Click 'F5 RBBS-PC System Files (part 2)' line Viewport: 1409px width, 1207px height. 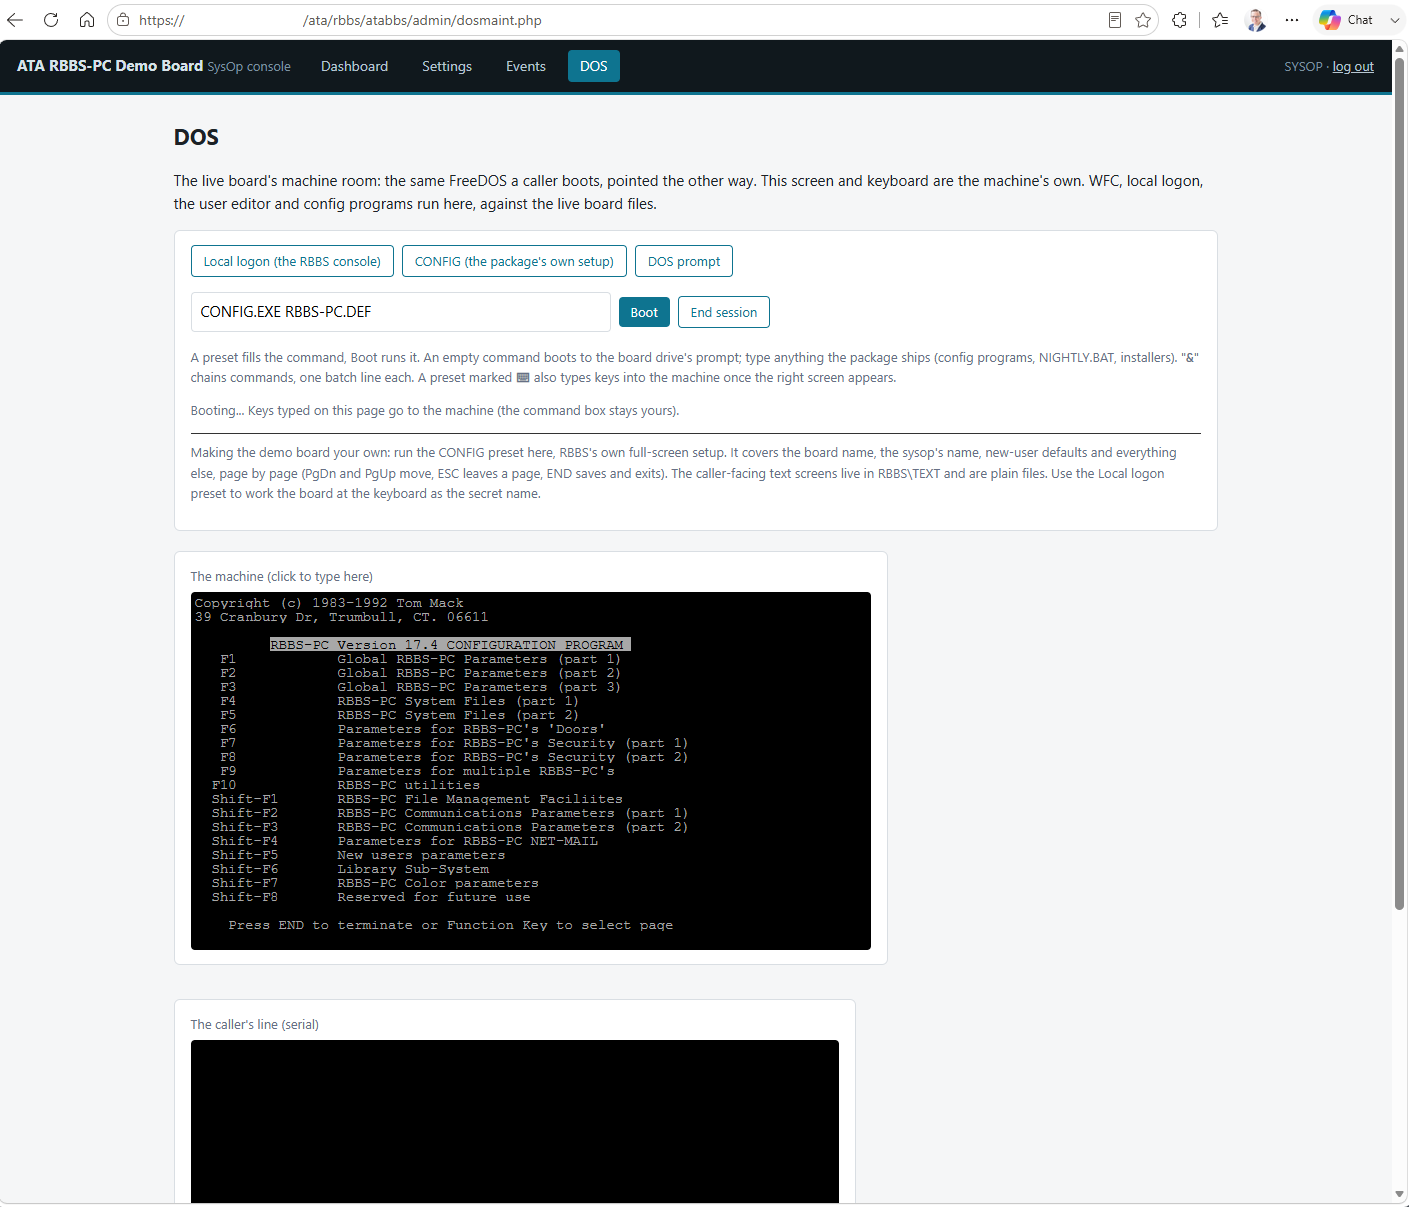[400, 715]
